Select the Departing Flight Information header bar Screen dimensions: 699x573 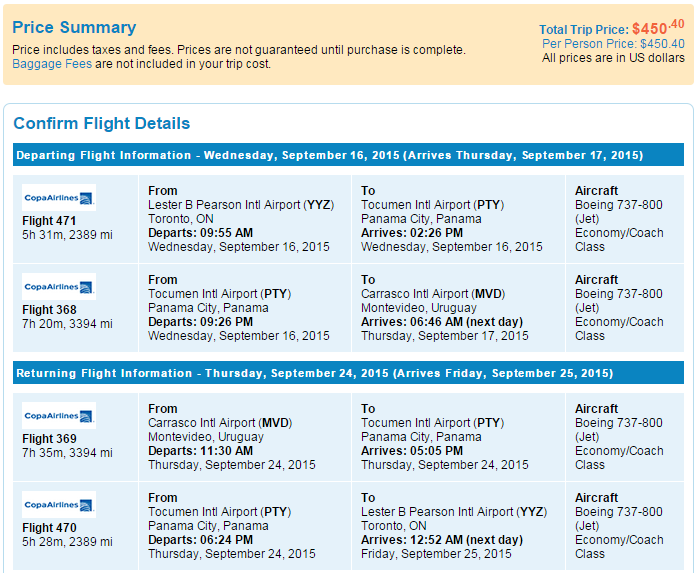tap(348, 155)
